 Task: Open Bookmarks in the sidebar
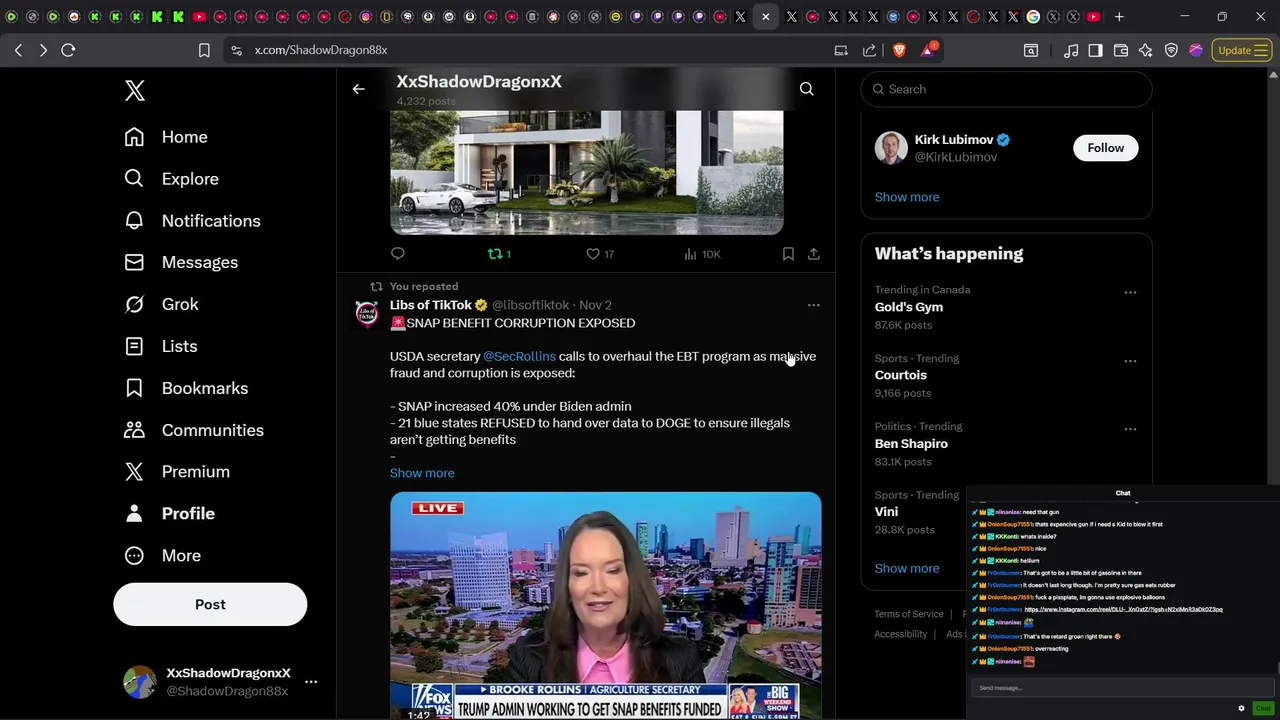tap(186, 388)
